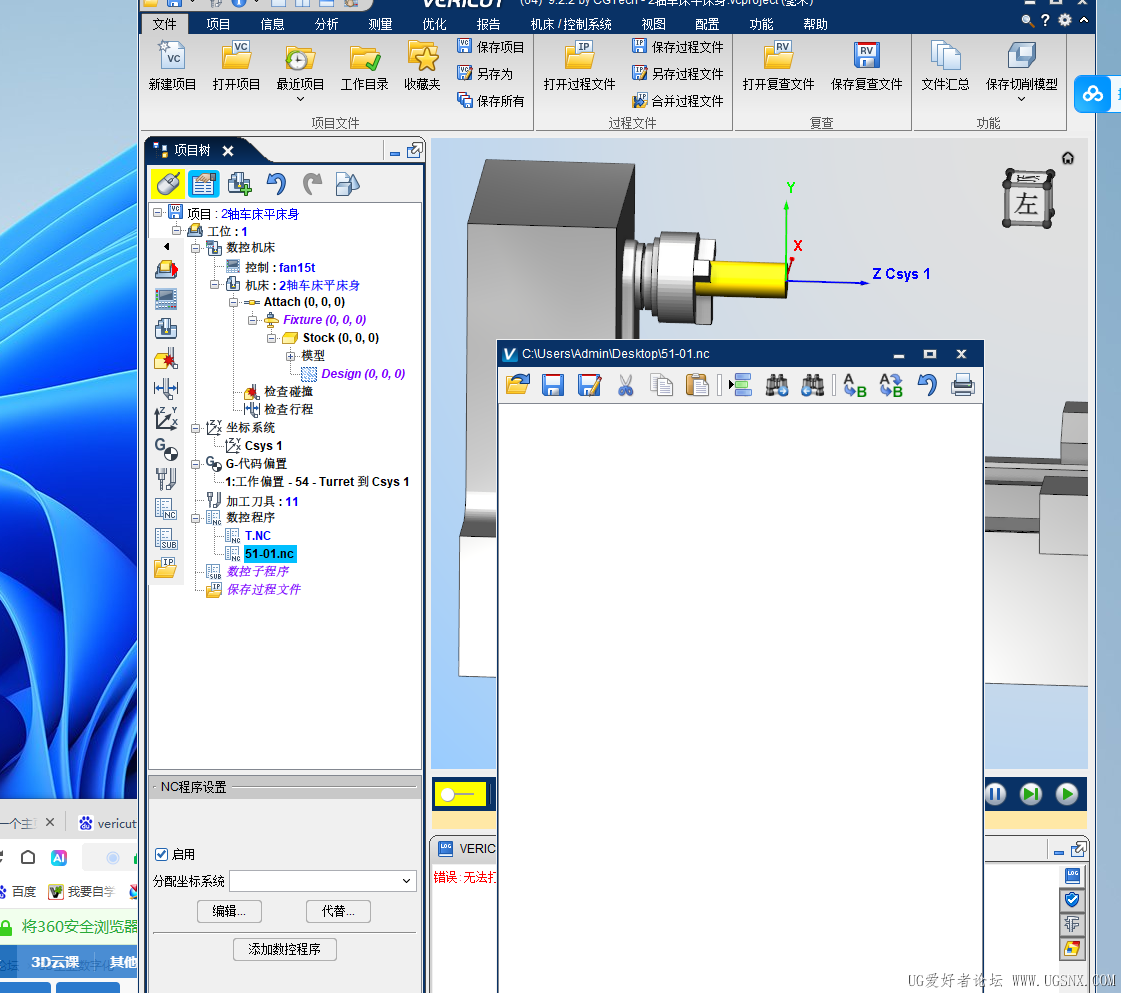Click the 代替... button

(338, 911)
